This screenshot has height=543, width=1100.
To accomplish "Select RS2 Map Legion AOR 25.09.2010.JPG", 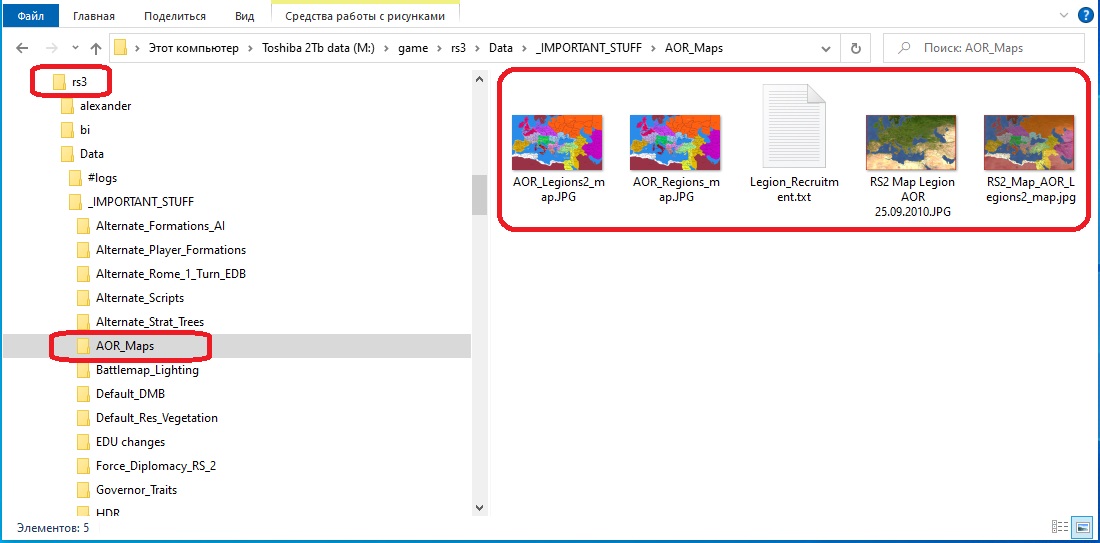I will (x=911, y=142).
